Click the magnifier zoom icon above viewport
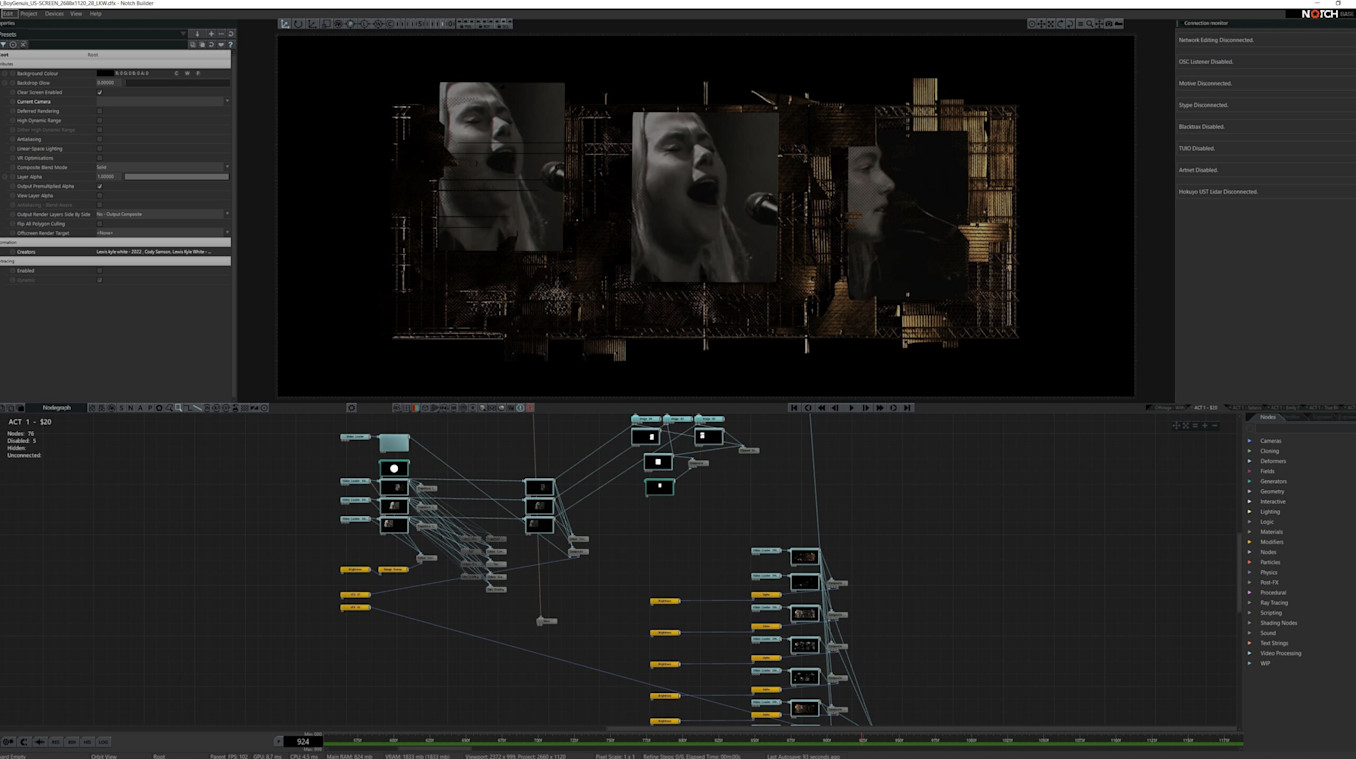1356x759 pixels. pos(1090,24)
